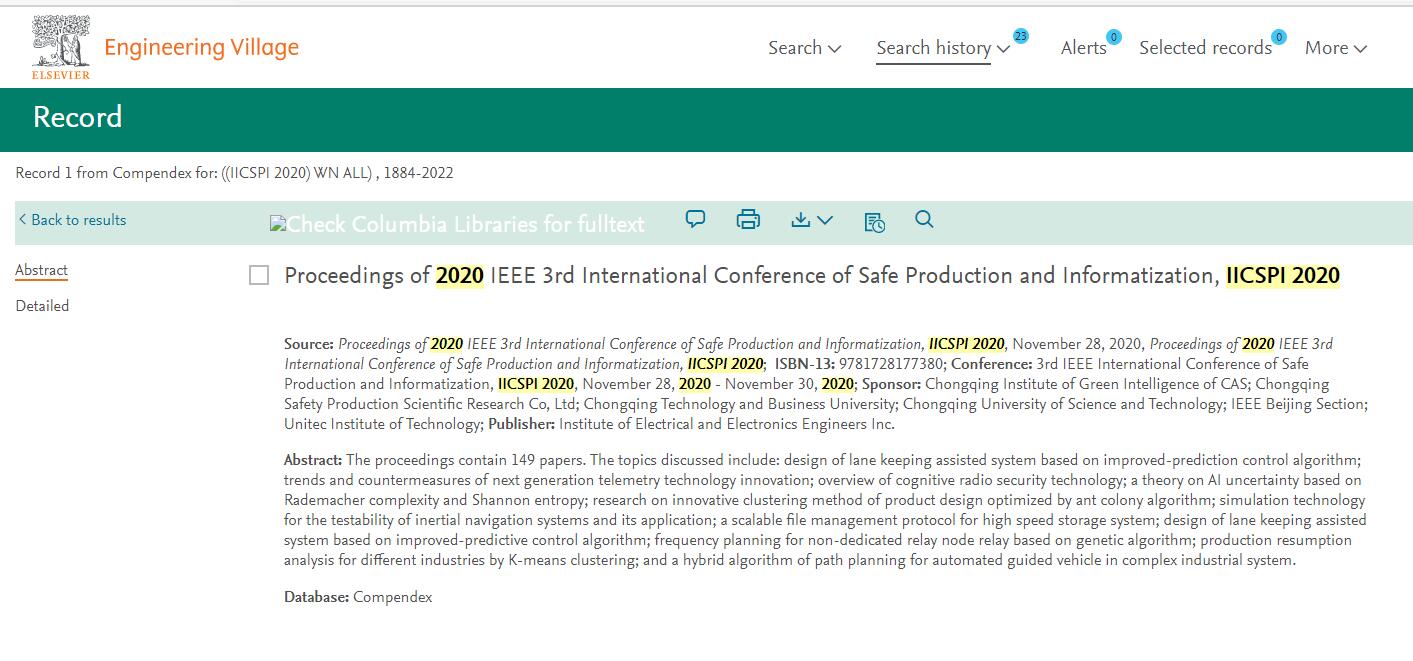Download the record via the download icon
This screenshot has width=1413, height=661.
pos(802,219)
